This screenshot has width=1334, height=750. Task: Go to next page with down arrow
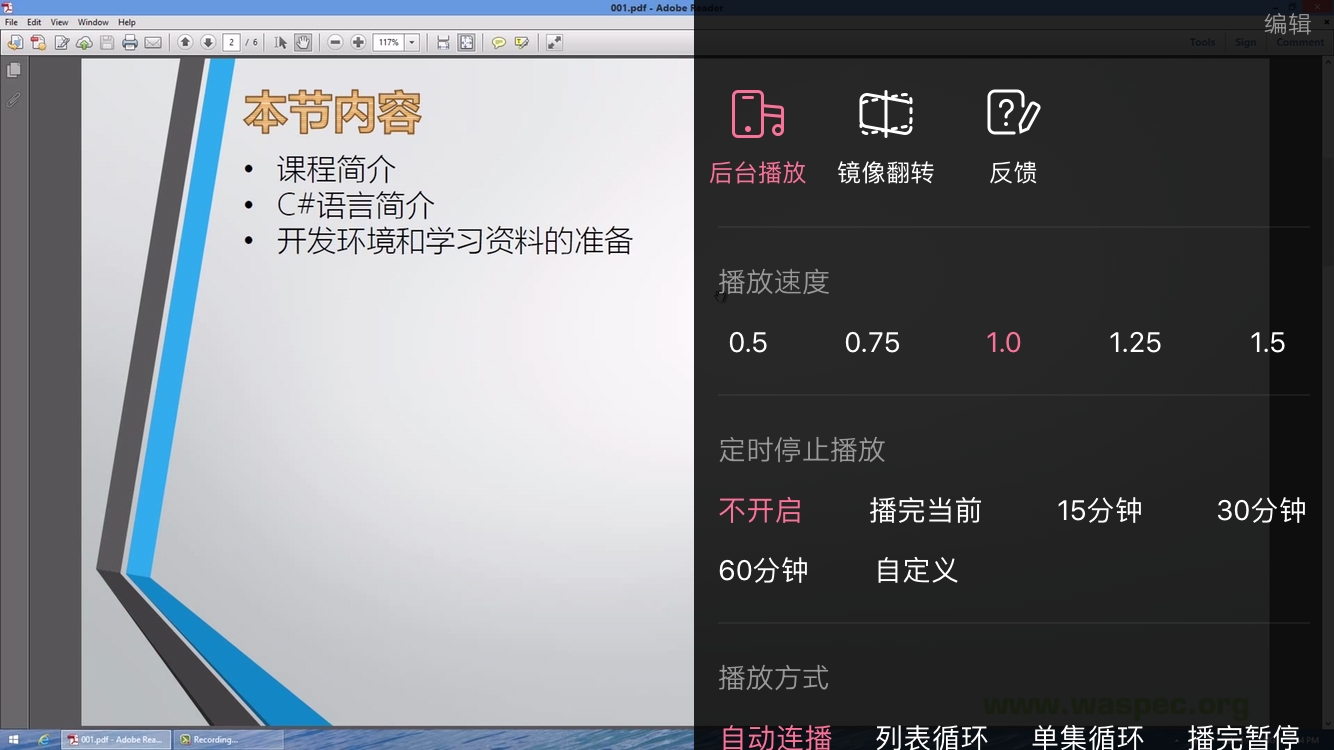pos(208,42)
